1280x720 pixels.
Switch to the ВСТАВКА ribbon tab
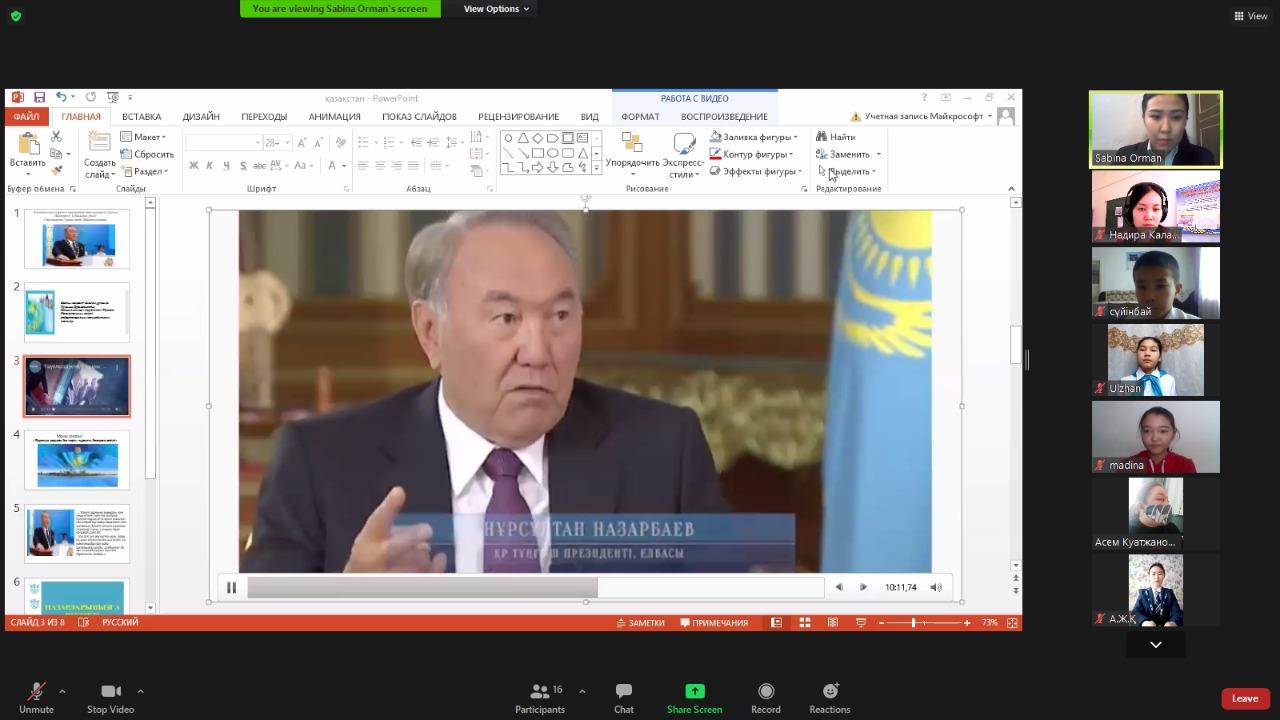141,117
